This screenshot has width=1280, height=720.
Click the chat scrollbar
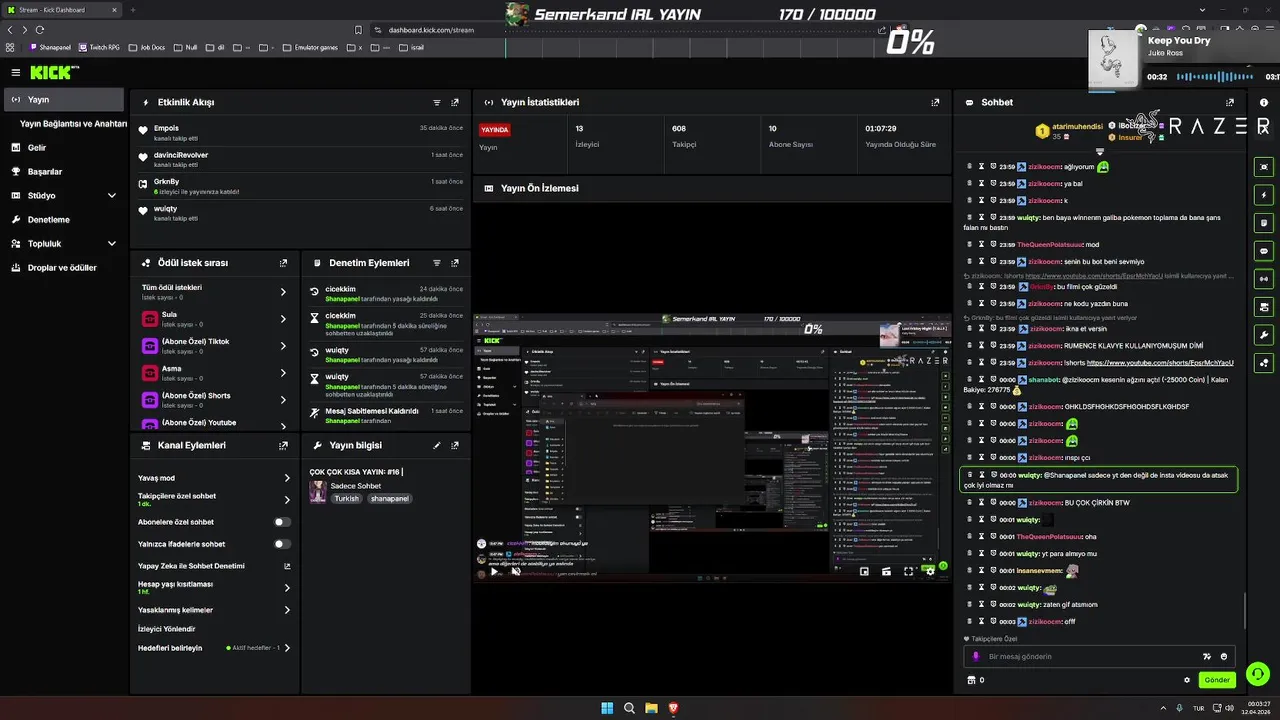point(1246,610)
